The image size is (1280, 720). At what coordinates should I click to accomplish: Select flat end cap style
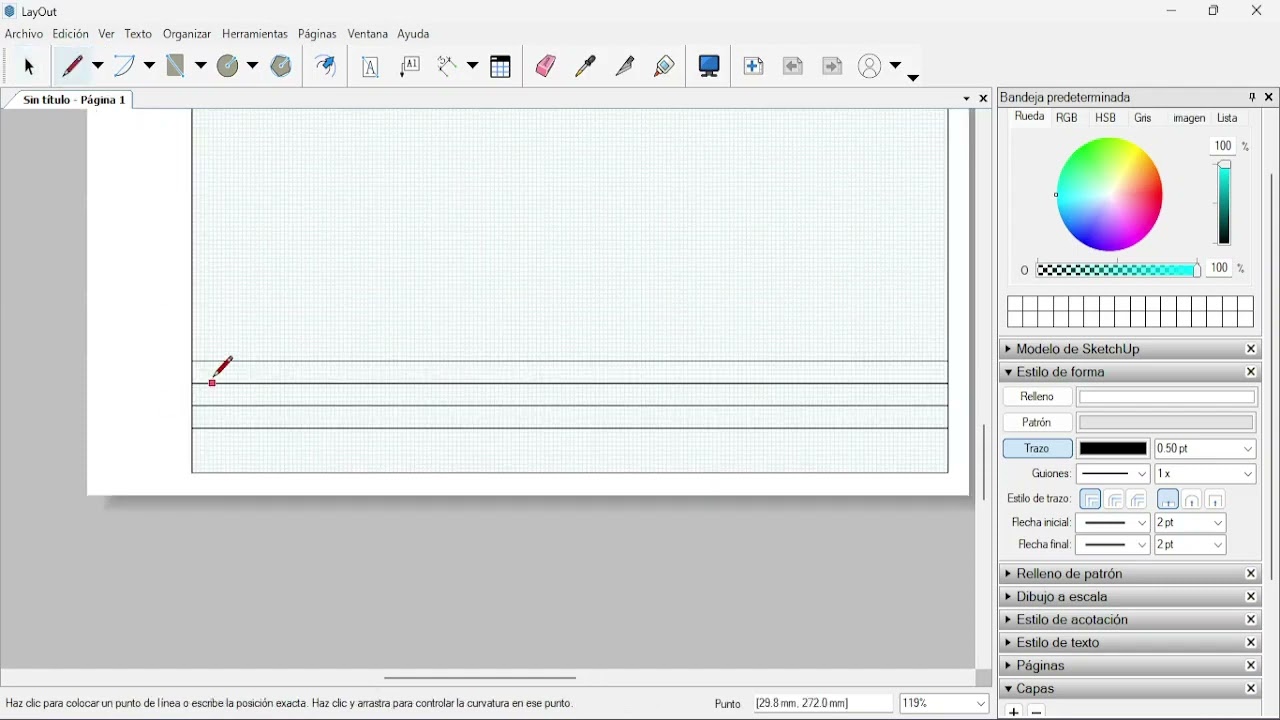pyautogui.click(x=1168, y=499)
